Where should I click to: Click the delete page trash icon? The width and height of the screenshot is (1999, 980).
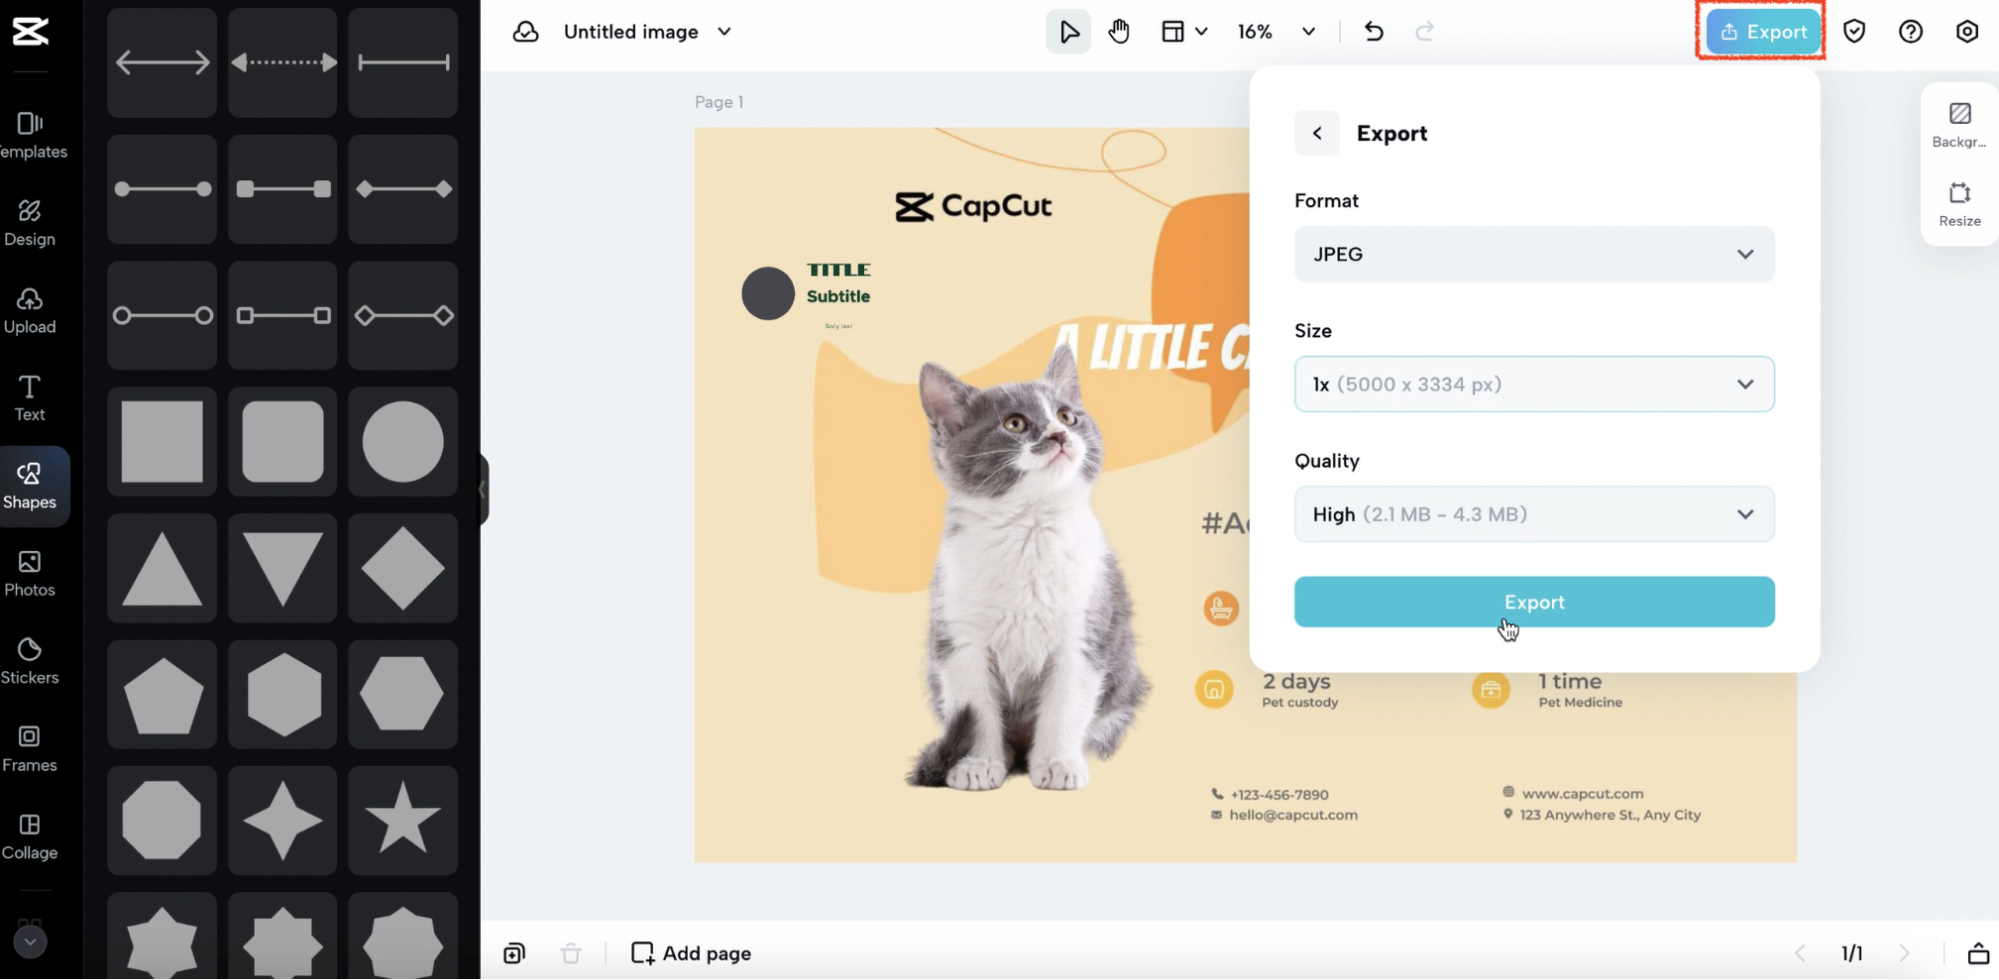pyautogui.click(x=571, y=953)
